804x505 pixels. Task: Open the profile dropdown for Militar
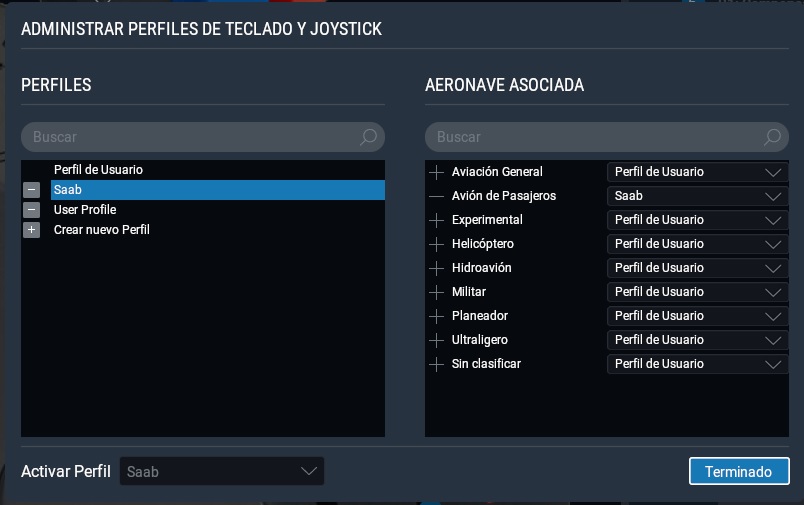[697, 292]
